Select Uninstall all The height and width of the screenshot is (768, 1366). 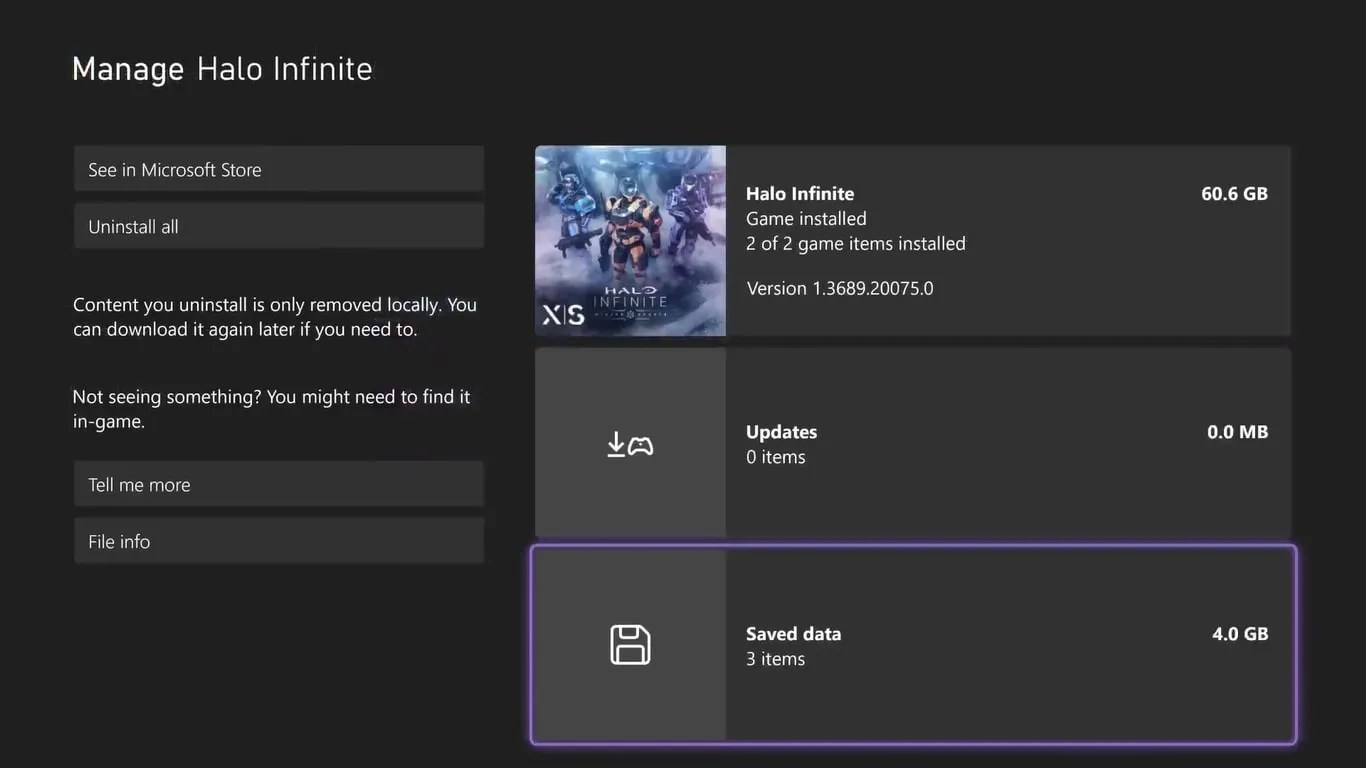pyautogui.click(x=278, y=226)
